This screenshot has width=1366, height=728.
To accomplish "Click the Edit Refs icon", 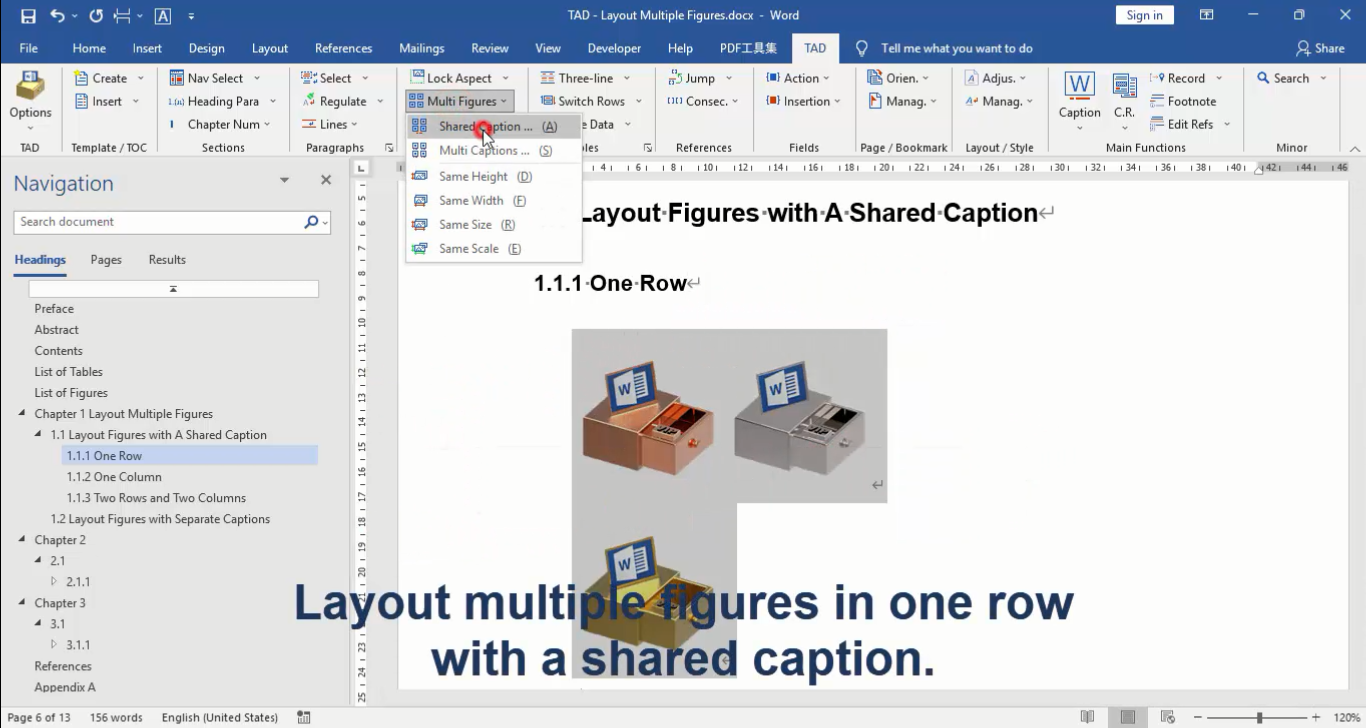I will pyautogui.click(x=1157, y=124).
